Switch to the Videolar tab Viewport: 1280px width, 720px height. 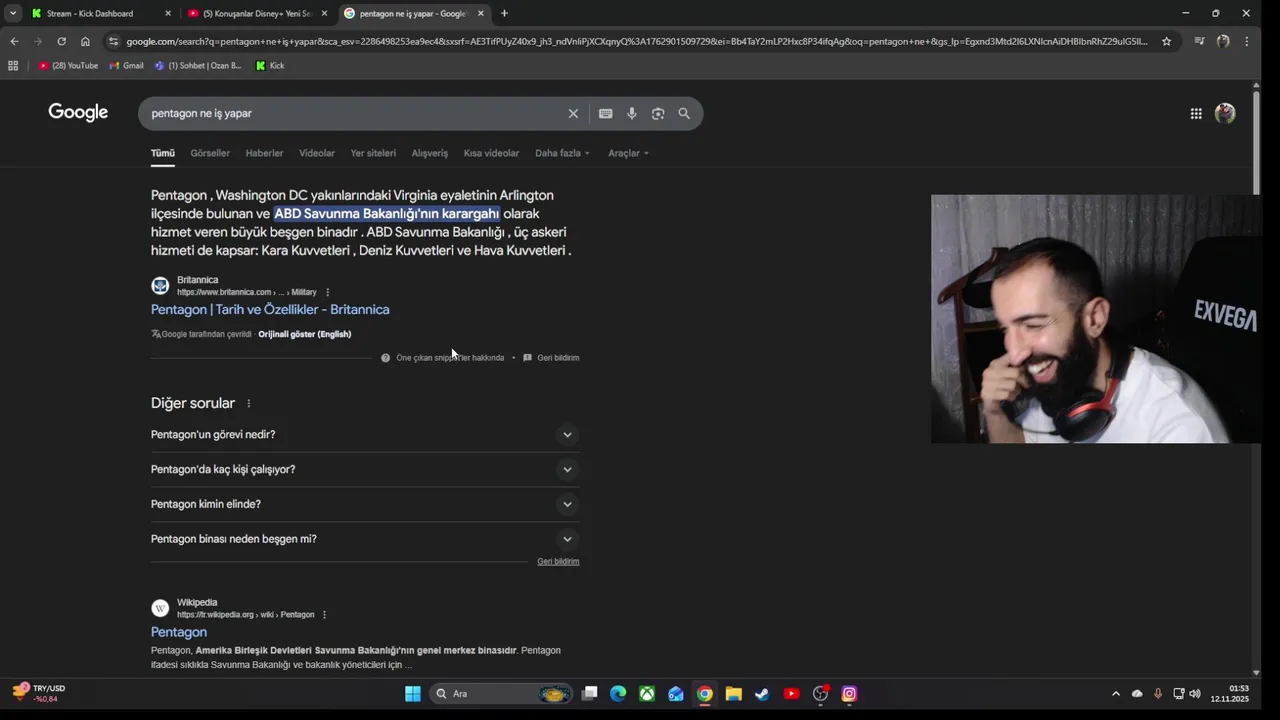[317, 153]
